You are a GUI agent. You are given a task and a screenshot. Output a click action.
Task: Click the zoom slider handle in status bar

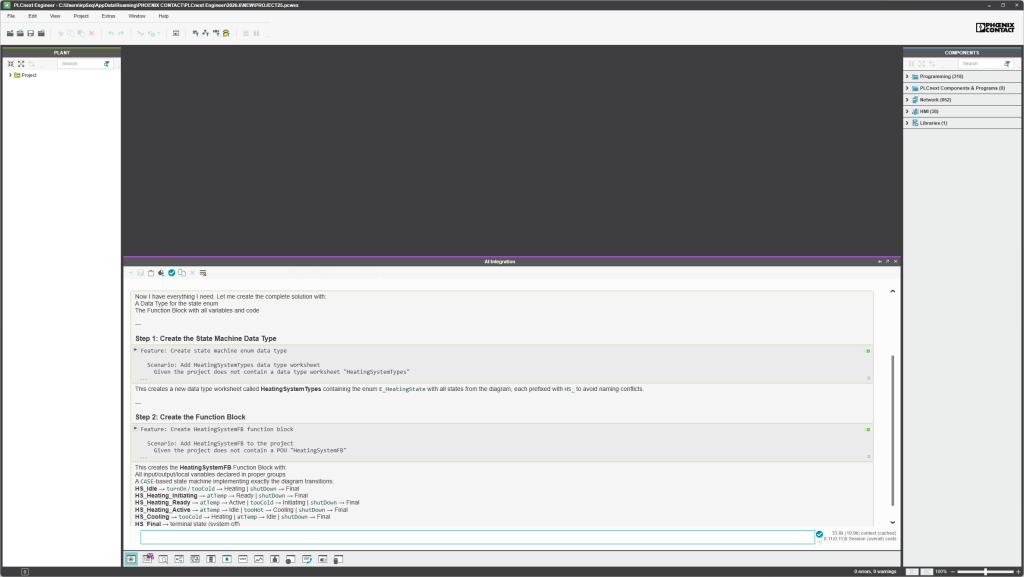[985, 572]
